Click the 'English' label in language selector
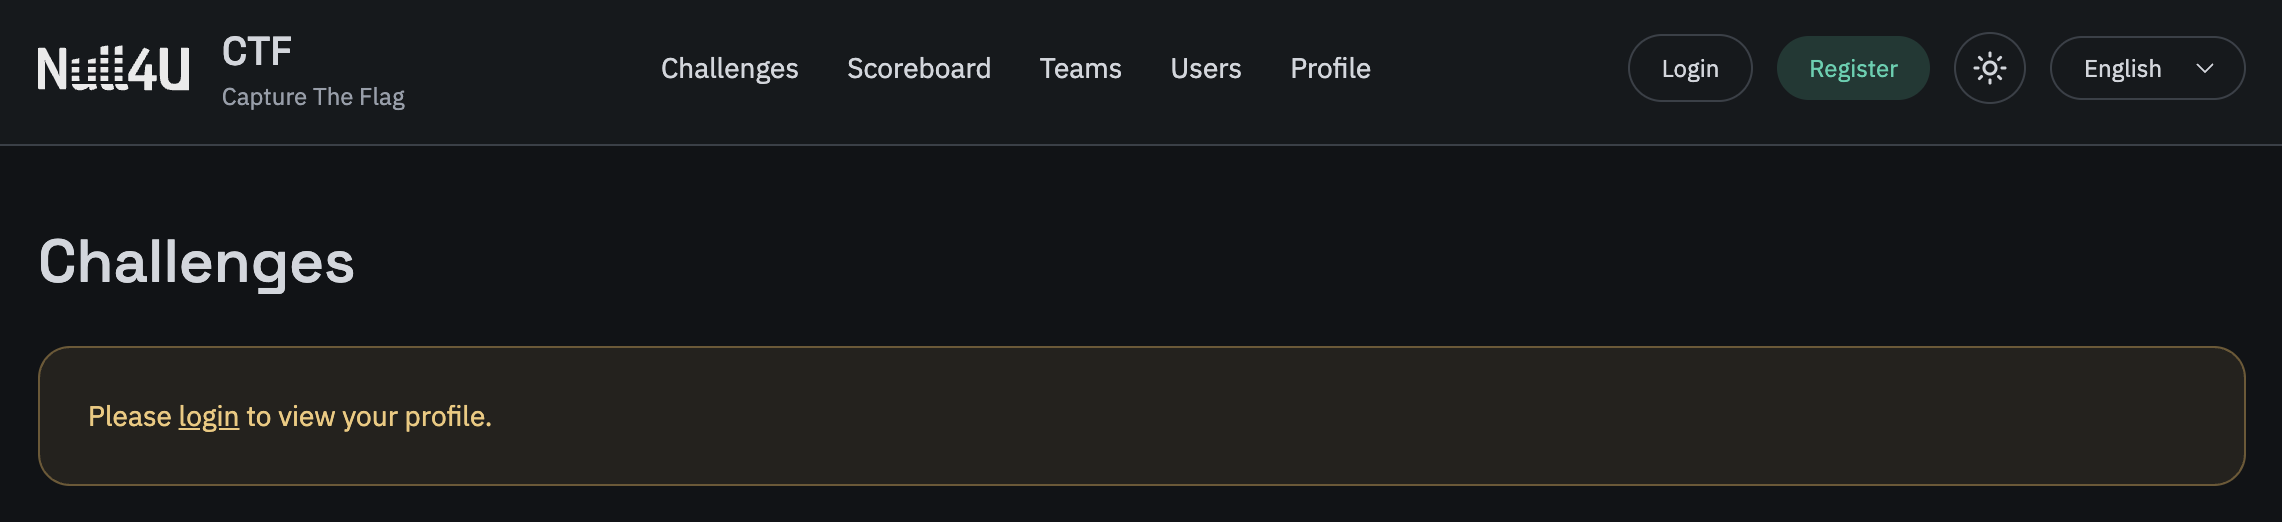The height and width of the screenshot is (522, 2282). click(x=2122, y=68)
